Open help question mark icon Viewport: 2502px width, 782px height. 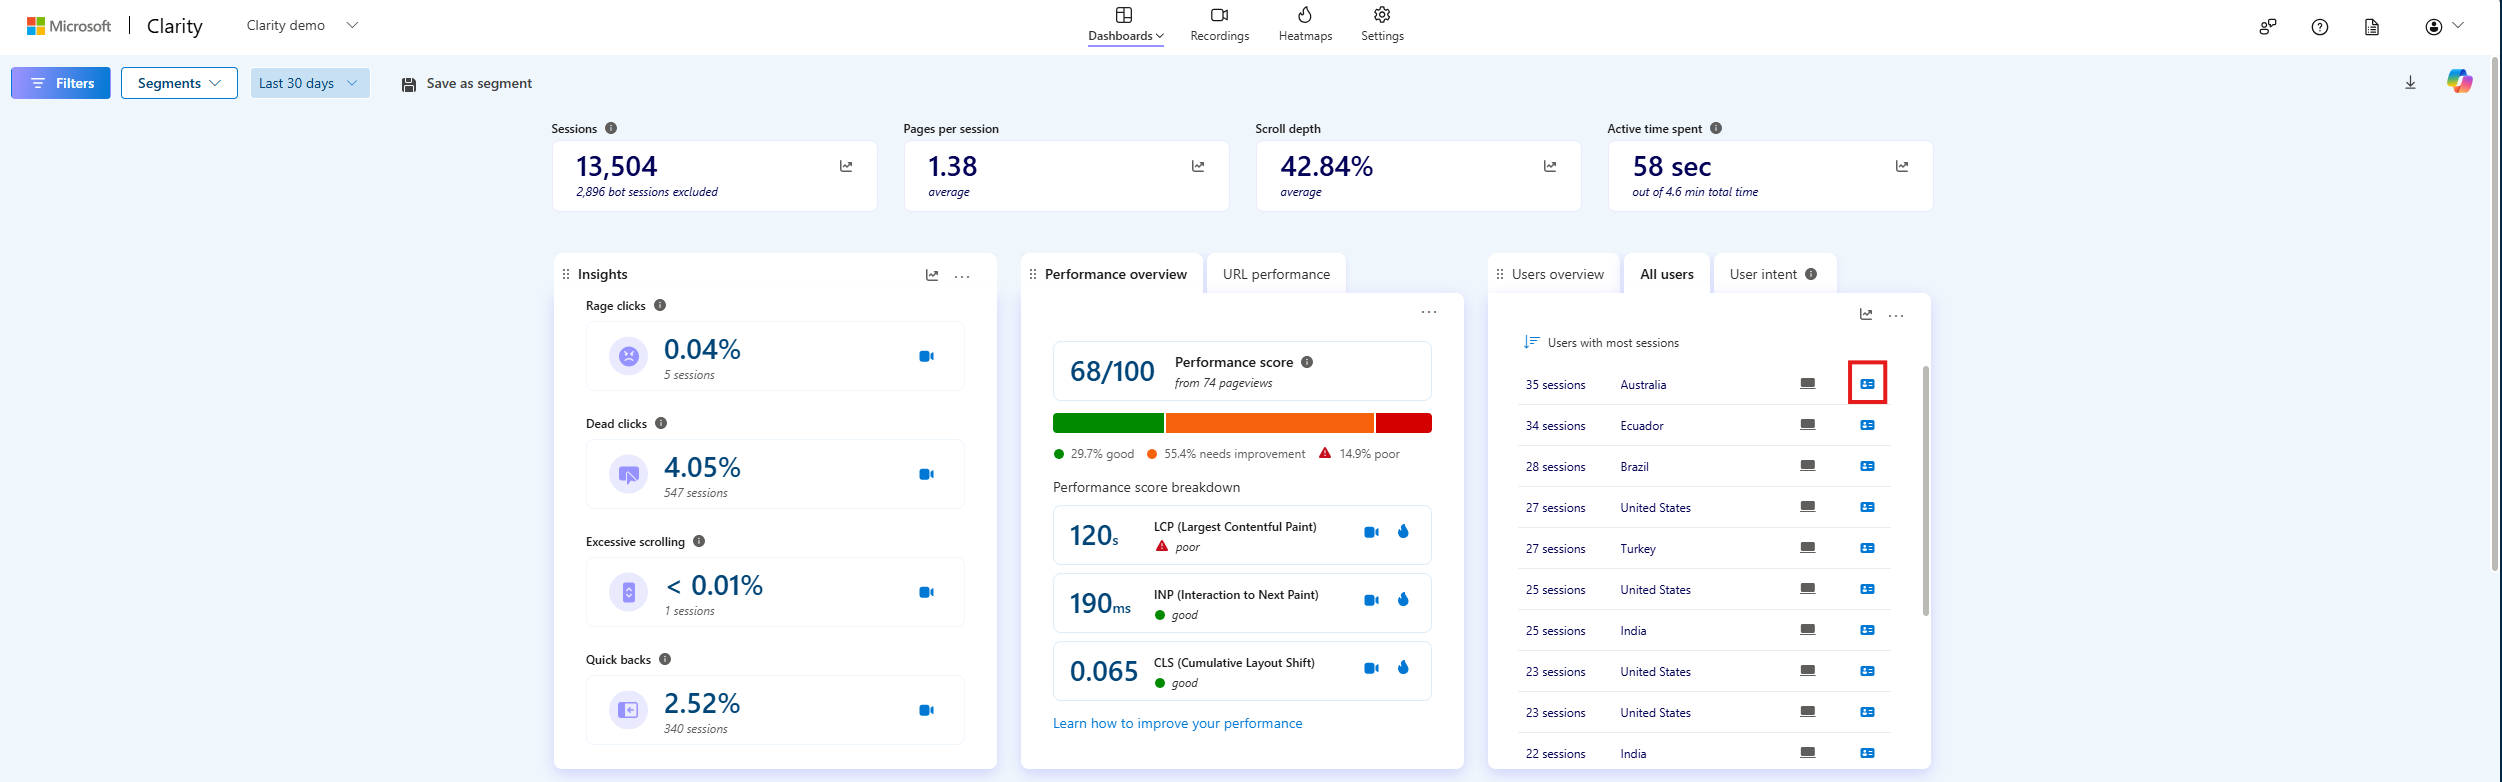point(2319,27)
